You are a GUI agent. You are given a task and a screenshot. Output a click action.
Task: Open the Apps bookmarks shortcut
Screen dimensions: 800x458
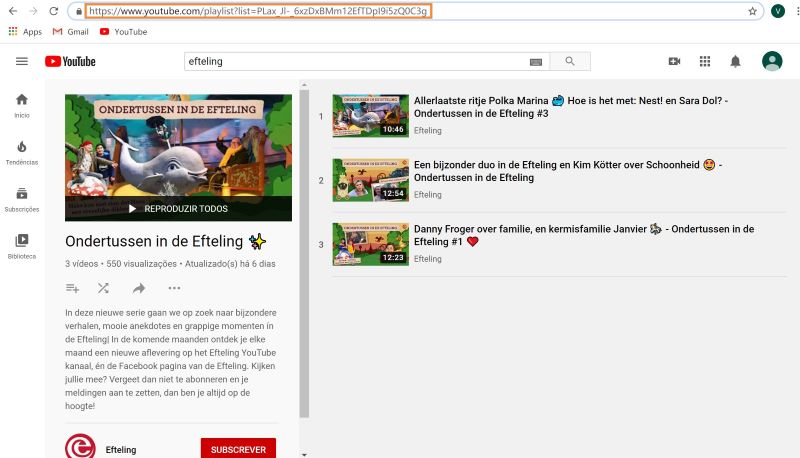pyautogui.click(x=25, y=32)
